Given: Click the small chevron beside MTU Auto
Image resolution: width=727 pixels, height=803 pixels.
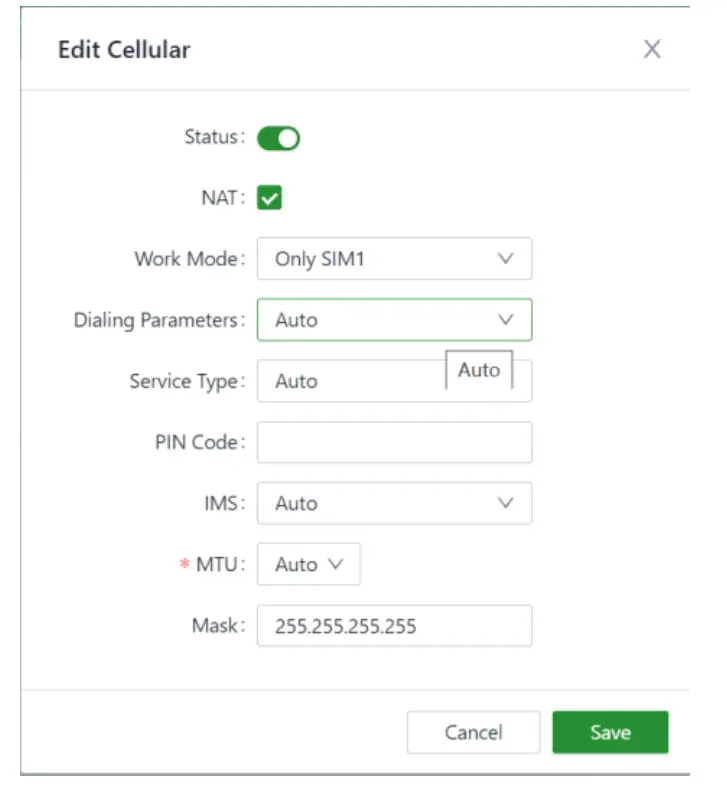Looking at the screenshot, I should point(336,564).
